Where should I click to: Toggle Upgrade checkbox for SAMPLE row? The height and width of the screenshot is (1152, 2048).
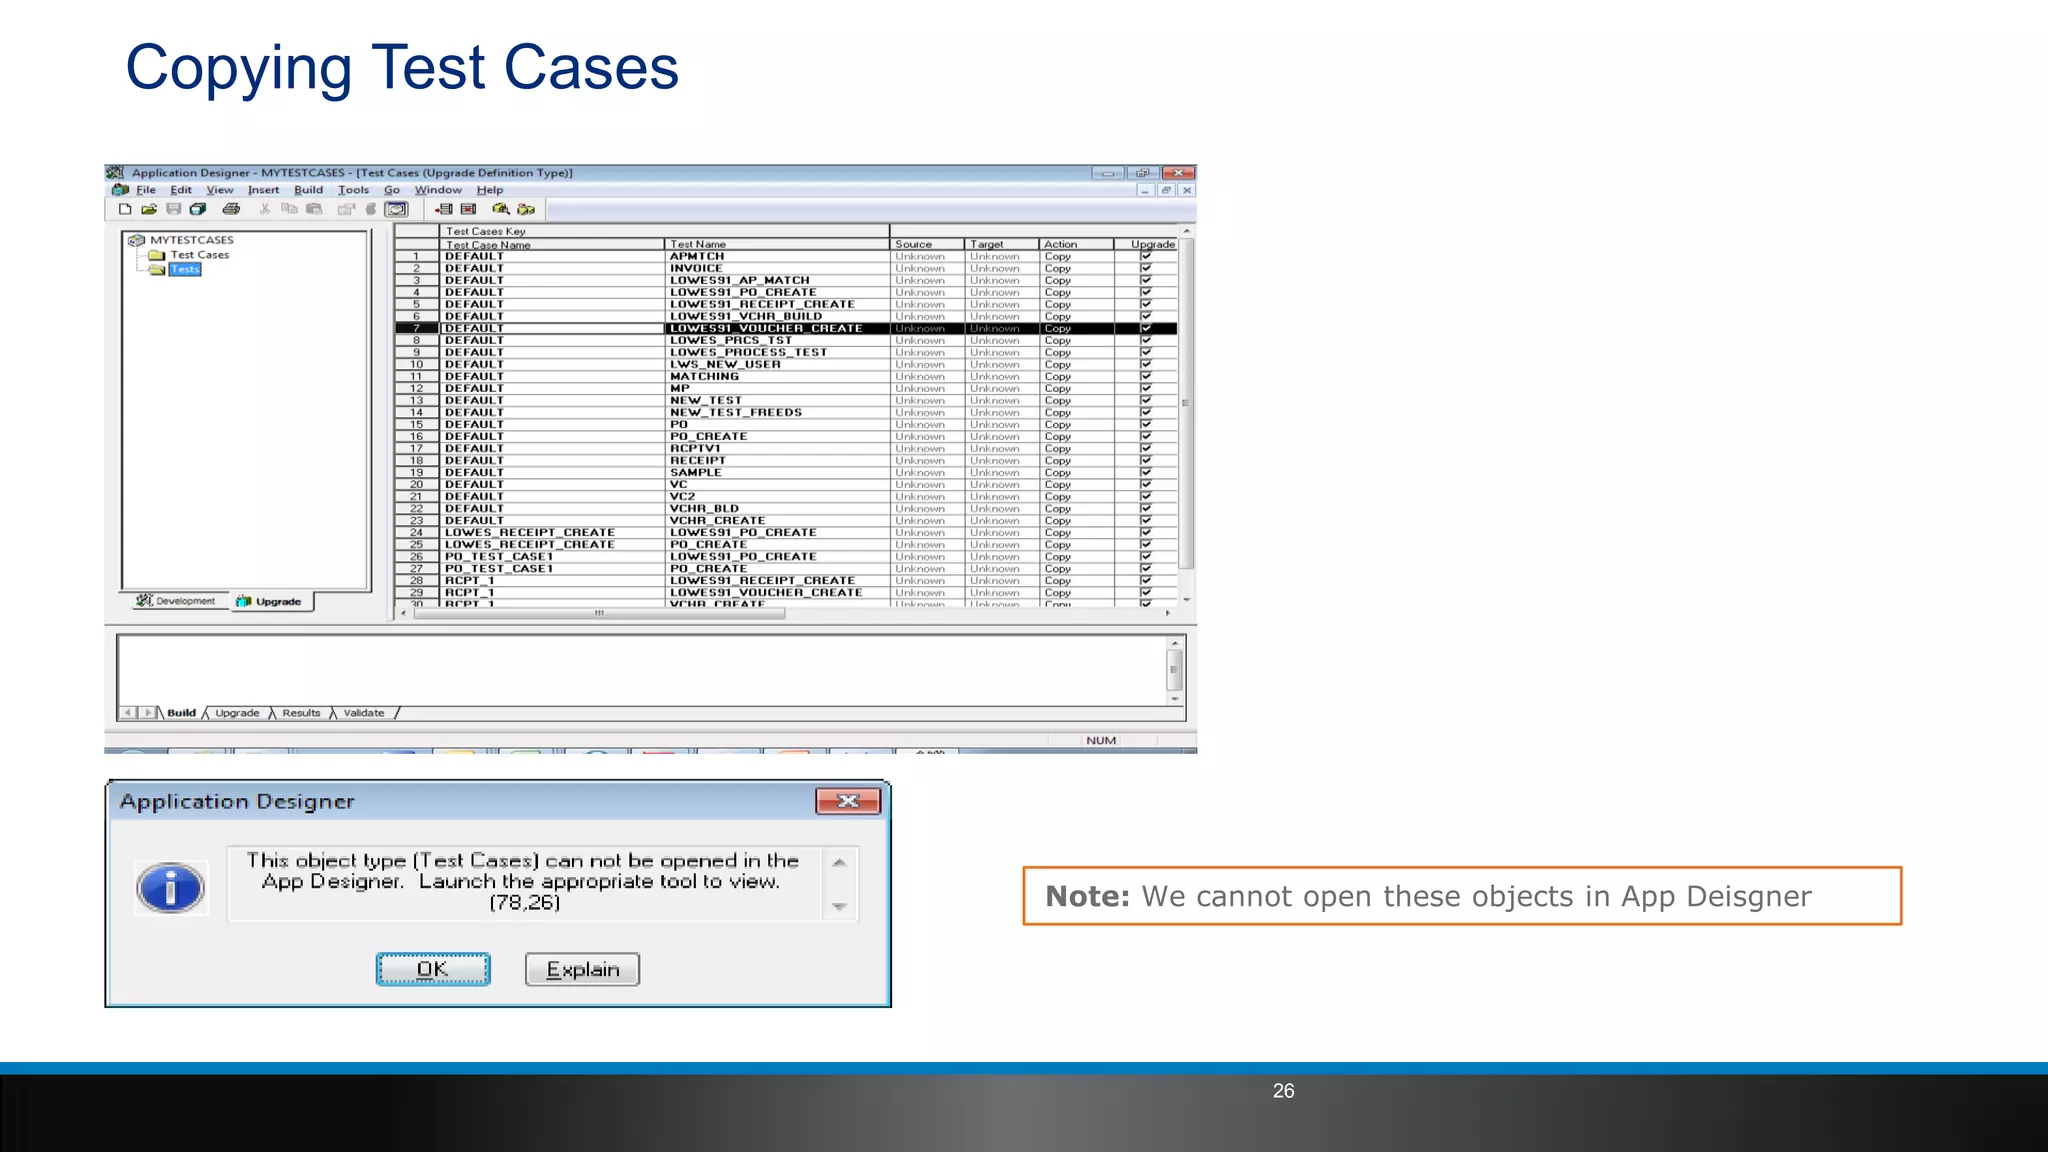(x=1146, y=472)
